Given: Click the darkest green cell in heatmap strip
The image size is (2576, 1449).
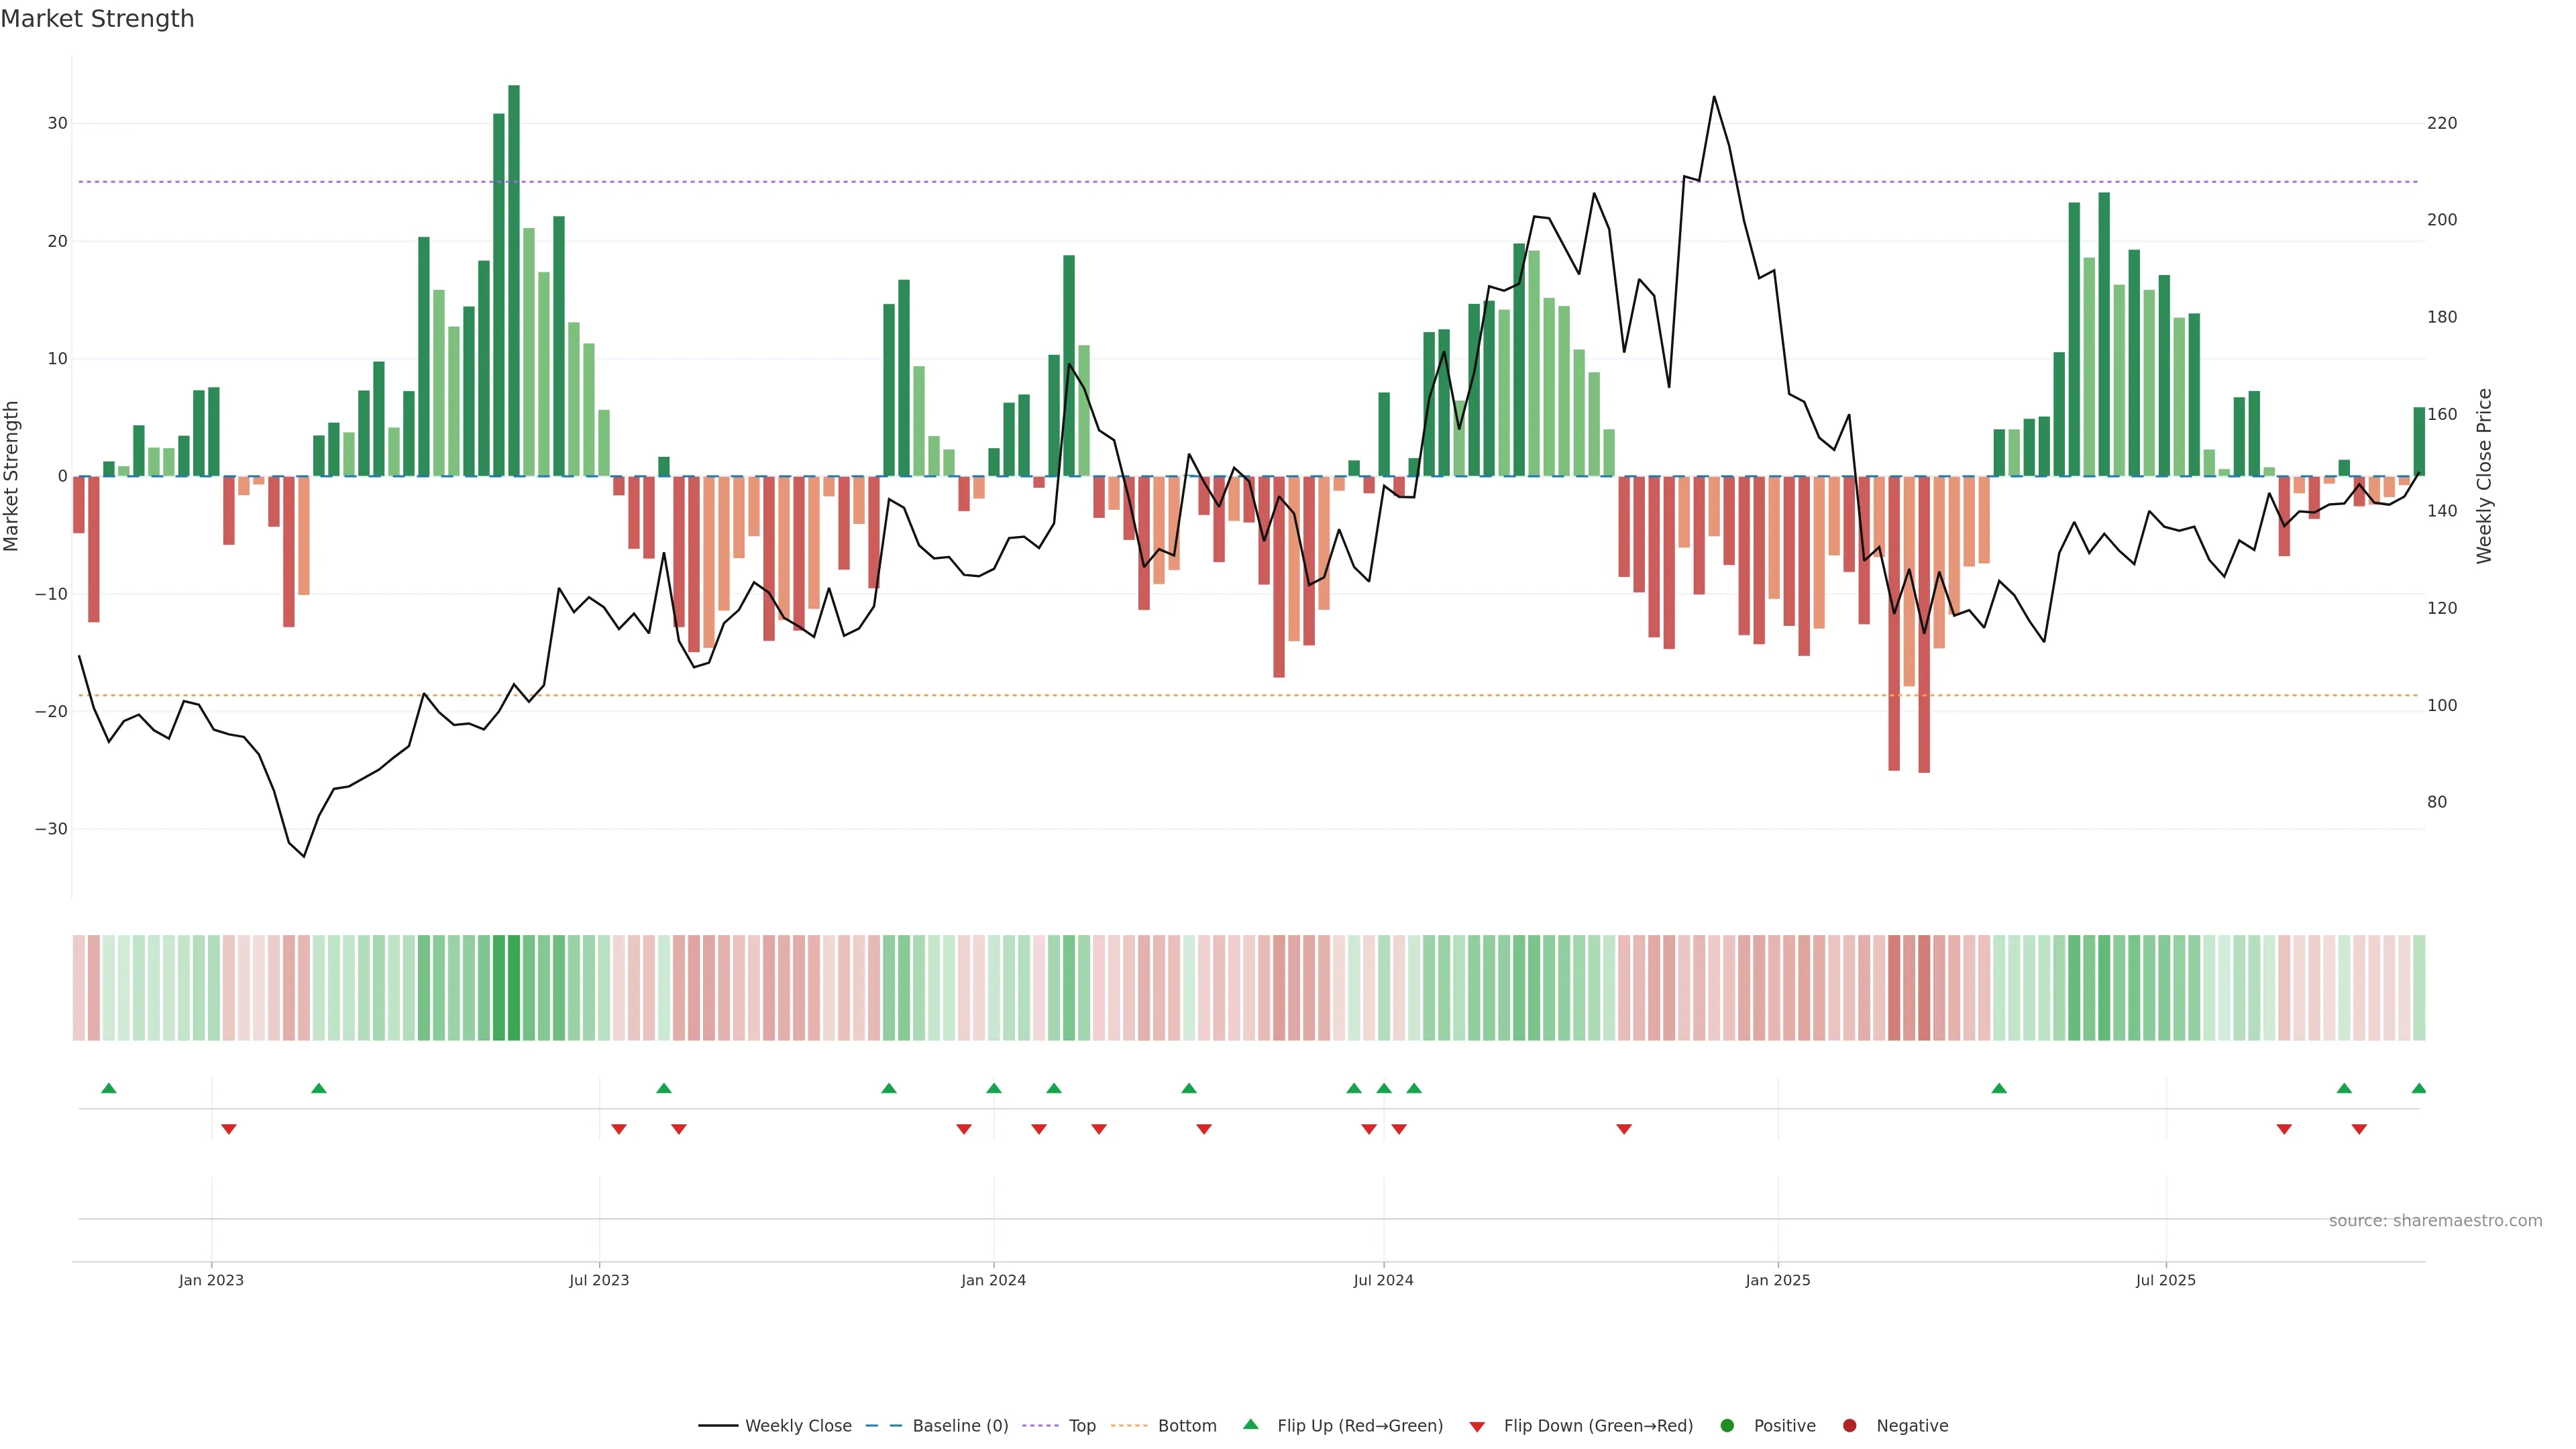Looking at the screenshot, I should (x=514, y=988).
